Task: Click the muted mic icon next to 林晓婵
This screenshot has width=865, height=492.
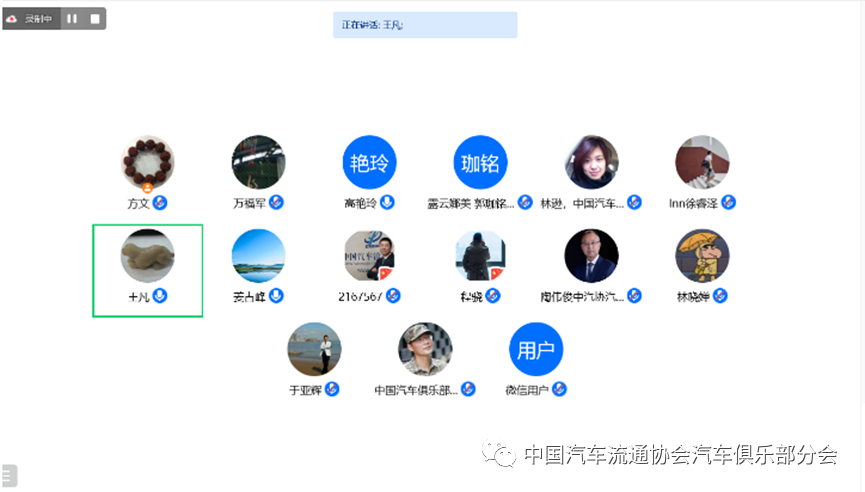Action: (x=720, y=296)
